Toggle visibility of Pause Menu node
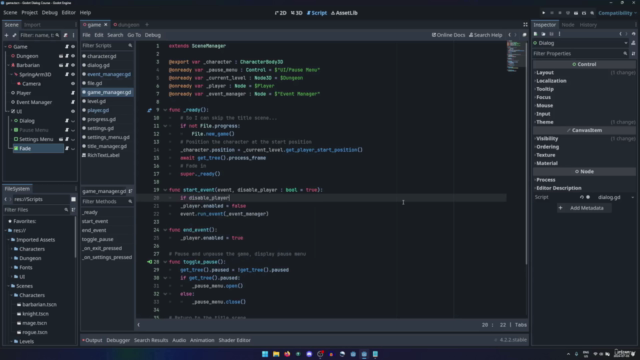 pos(73,130)
